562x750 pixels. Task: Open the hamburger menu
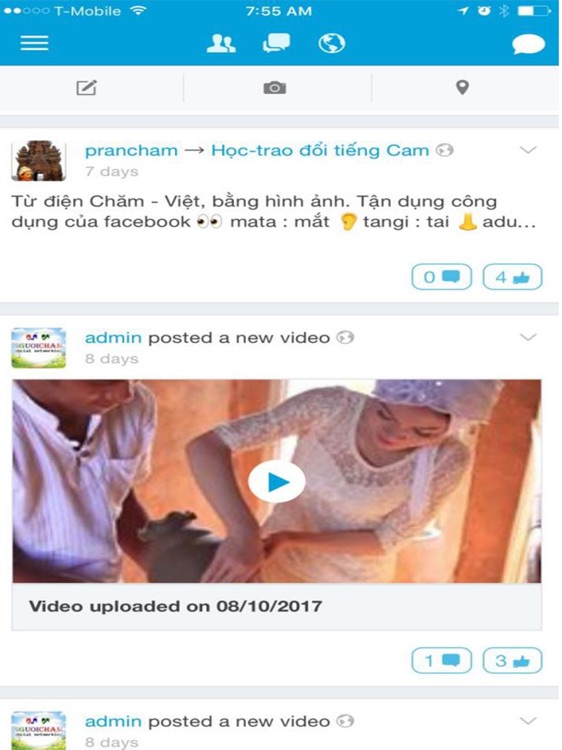point(34,43)
